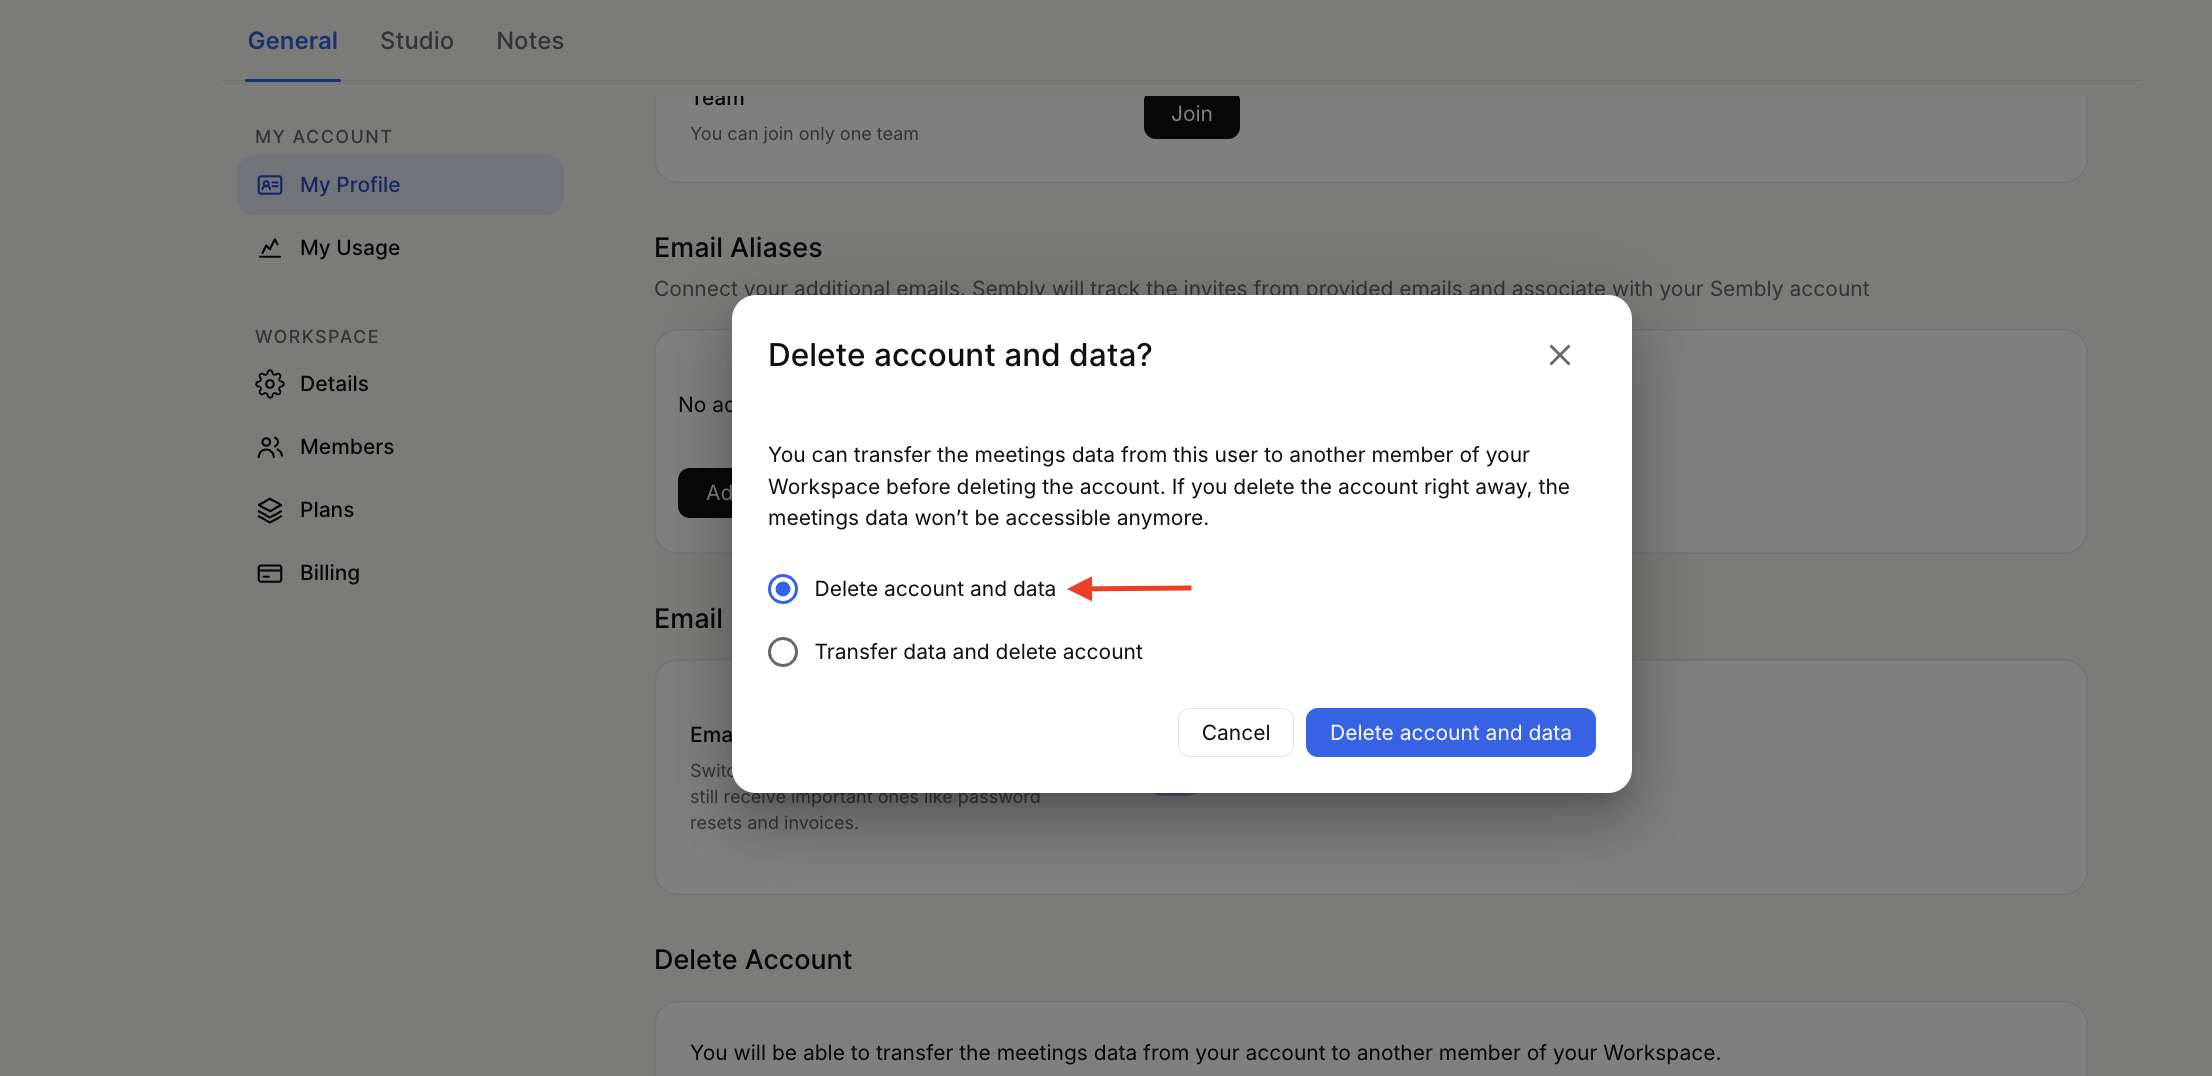Screen dimensions: 2212x1076
Task: Click the Join team button
Action: click(1191, 115)
